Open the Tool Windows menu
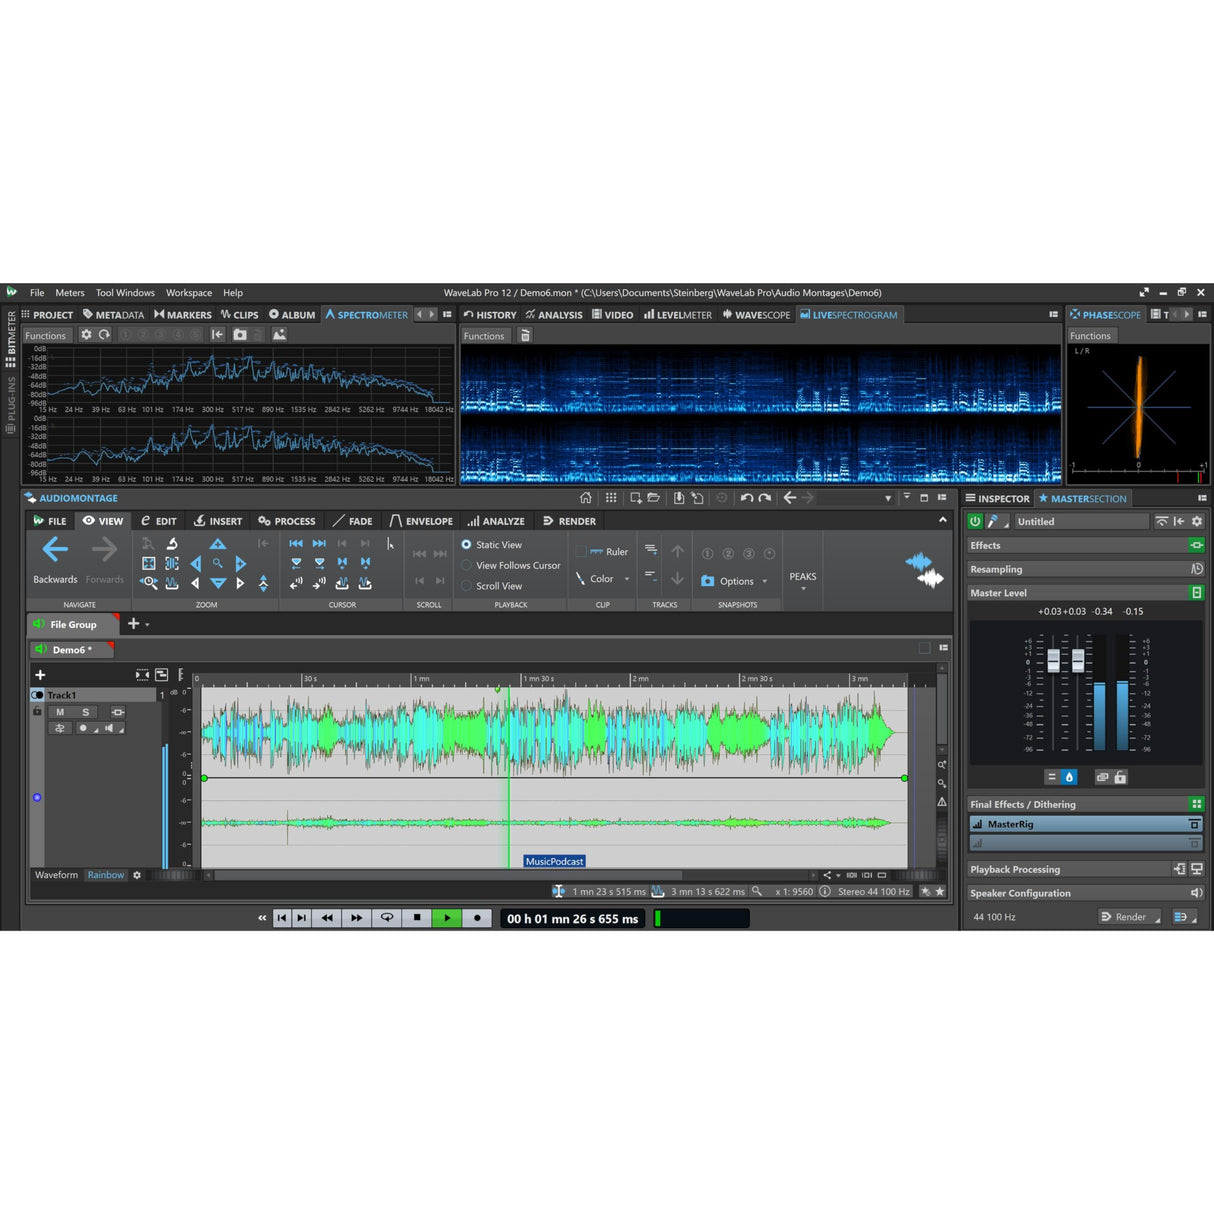Image resolution: width=1214 pixels, height=1214 pixels. 125,293
